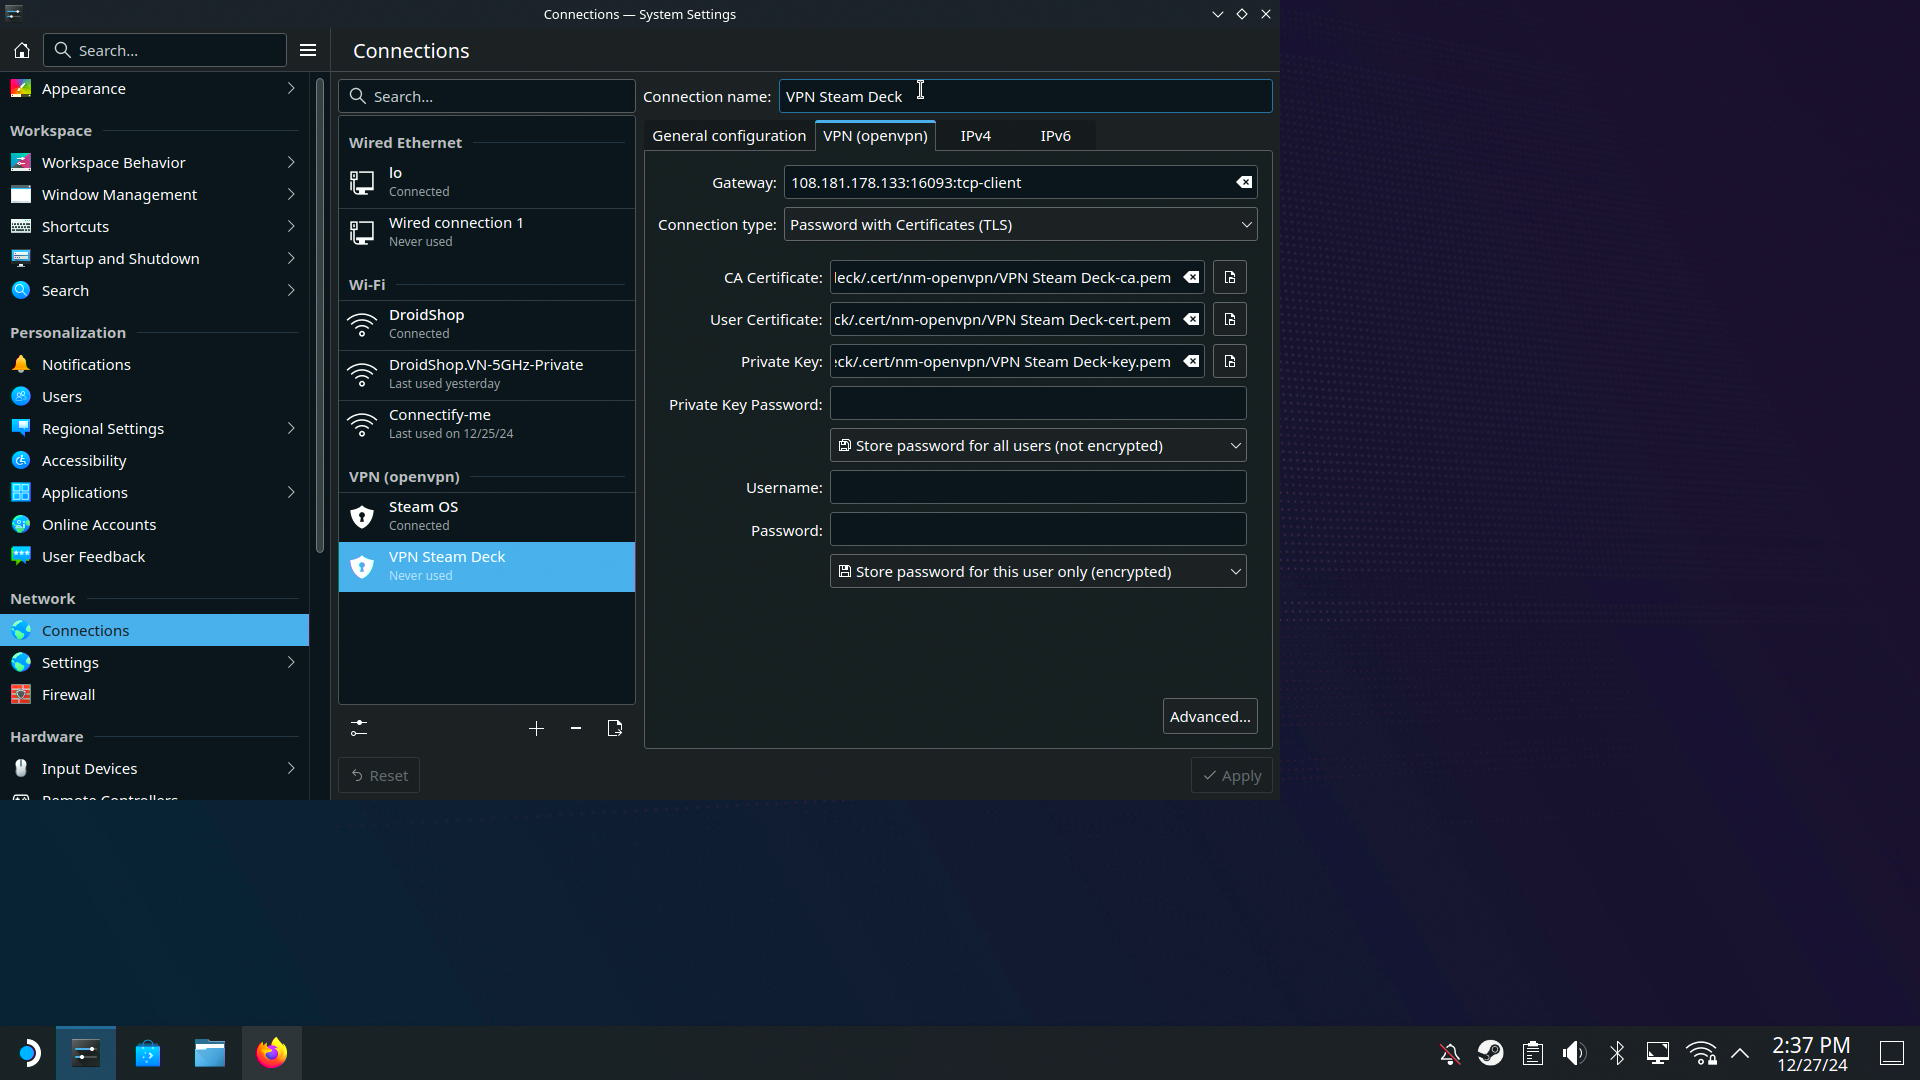
Task: Click the Reset button
Action: click(379, 776)
